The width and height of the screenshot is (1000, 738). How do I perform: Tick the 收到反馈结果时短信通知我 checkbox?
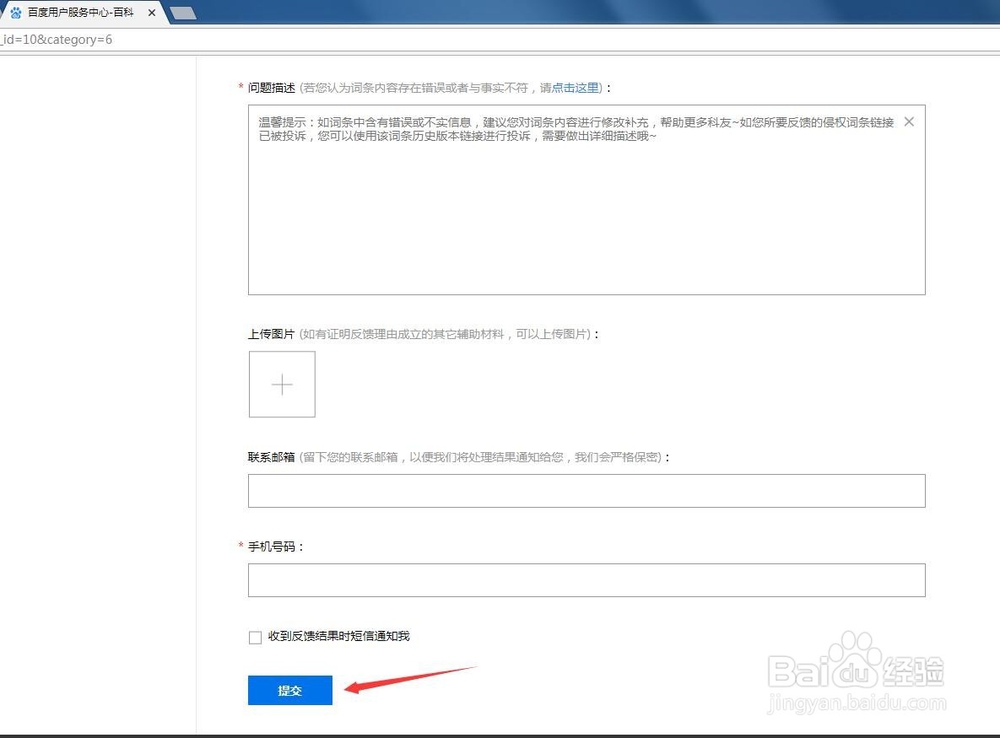point(255,637)
